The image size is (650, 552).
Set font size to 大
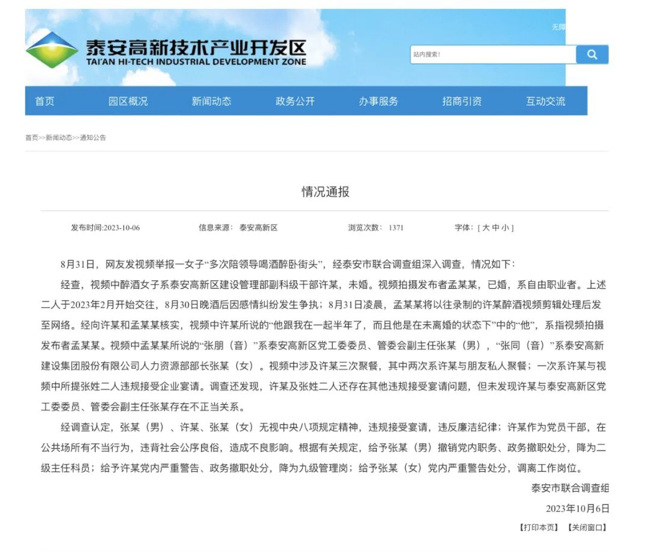click(x=486, y=228)
